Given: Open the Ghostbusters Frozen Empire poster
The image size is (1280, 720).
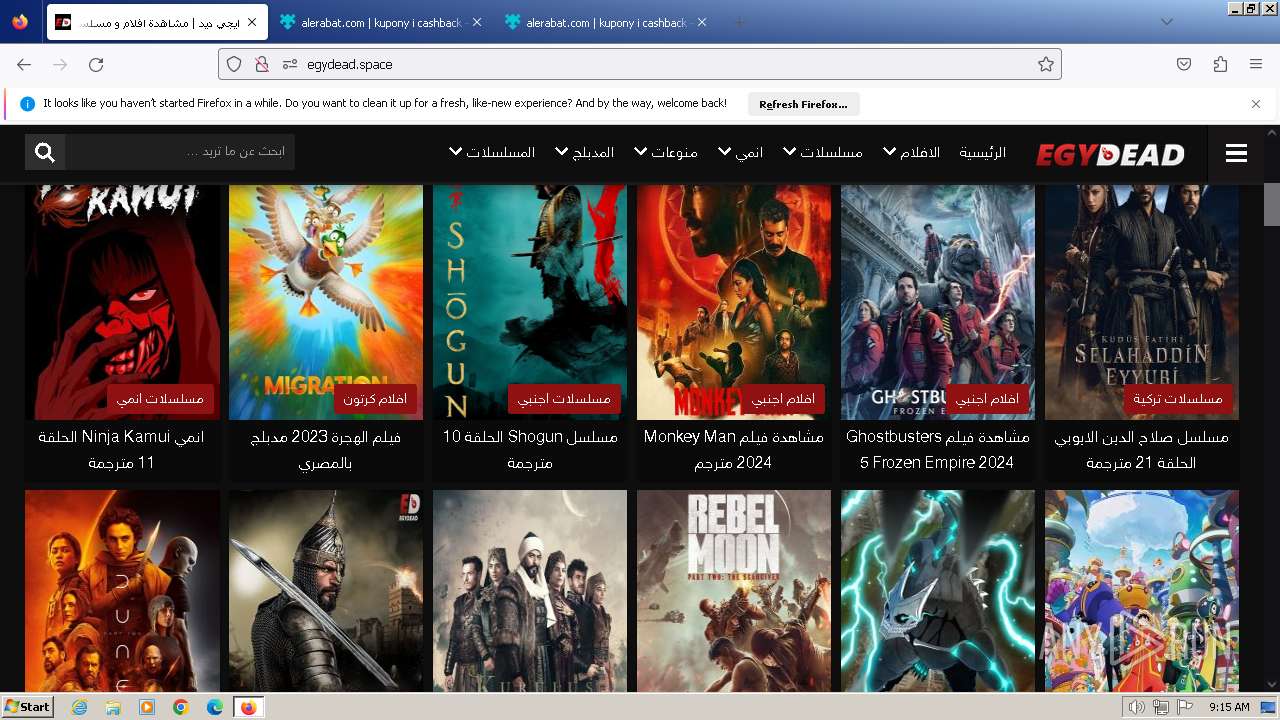Looking at the screenshot, I should [938, 302].
